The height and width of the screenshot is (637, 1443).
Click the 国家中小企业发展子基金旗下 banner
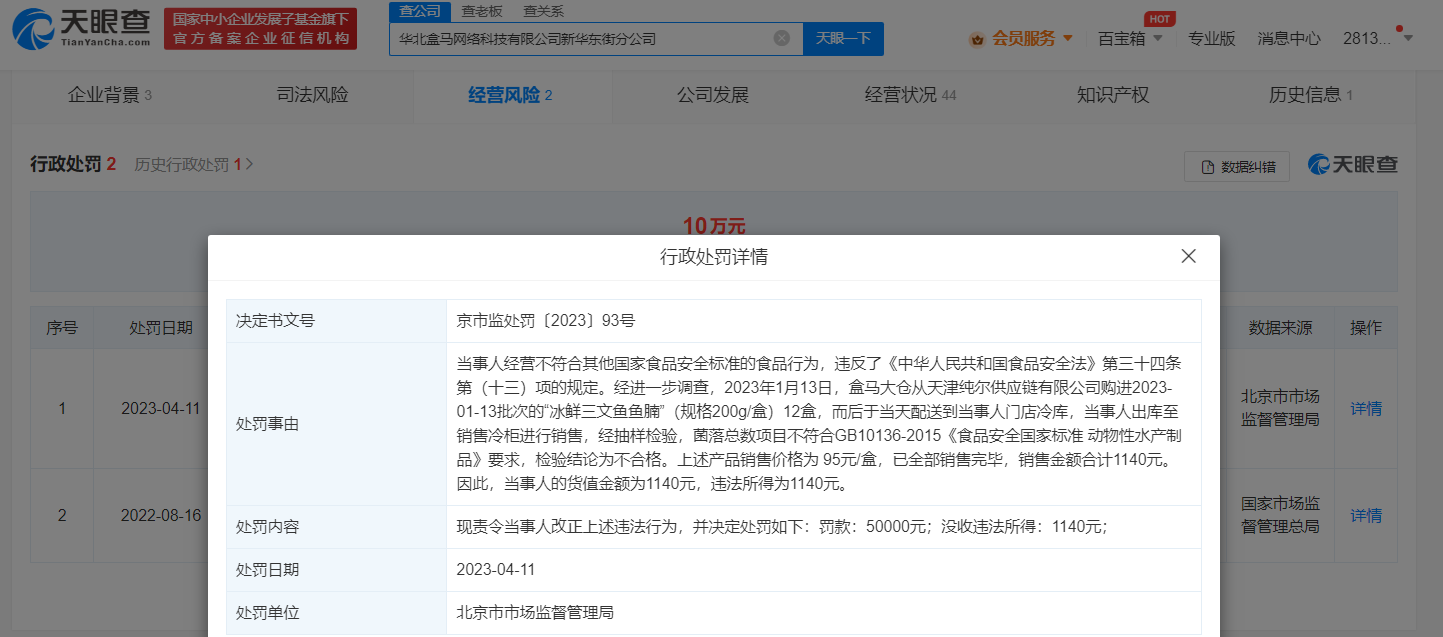[261, 29]
